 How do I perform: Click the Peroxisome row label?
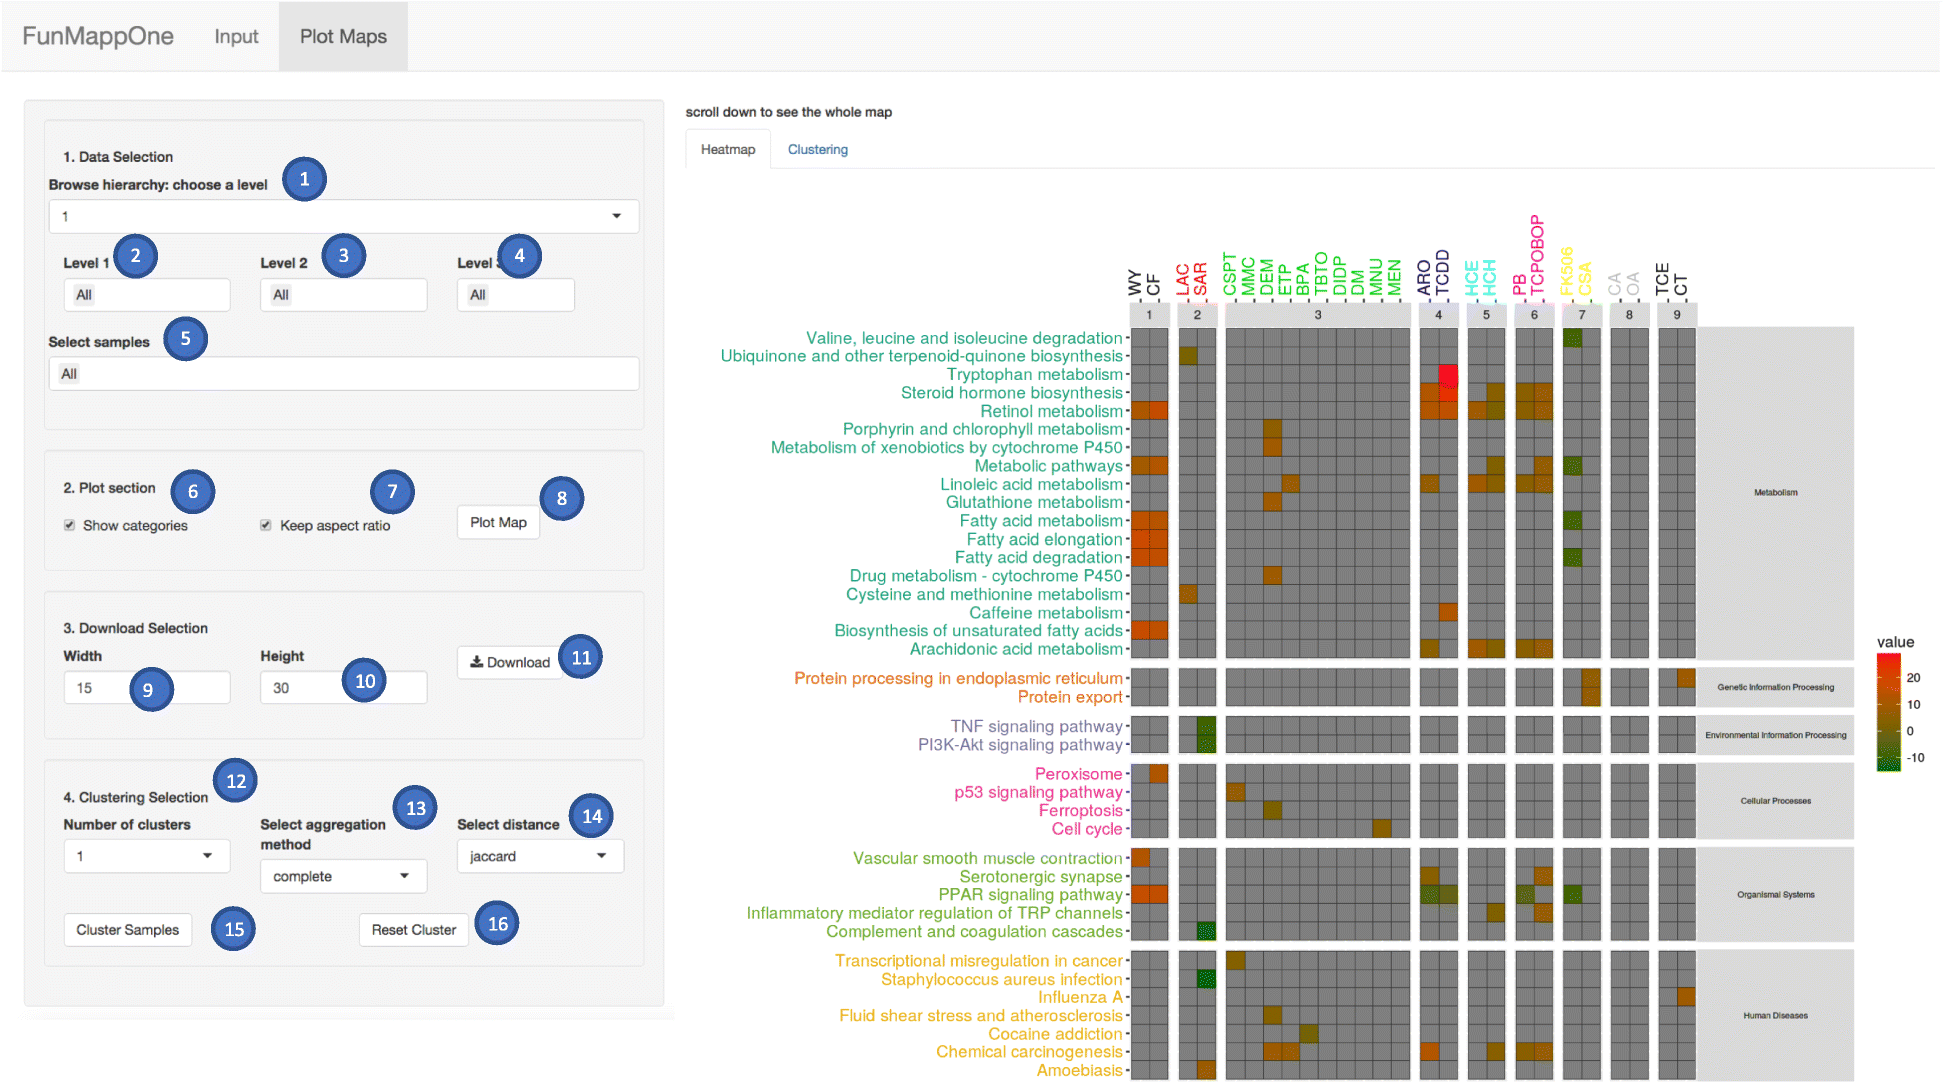click(1078, 774)
